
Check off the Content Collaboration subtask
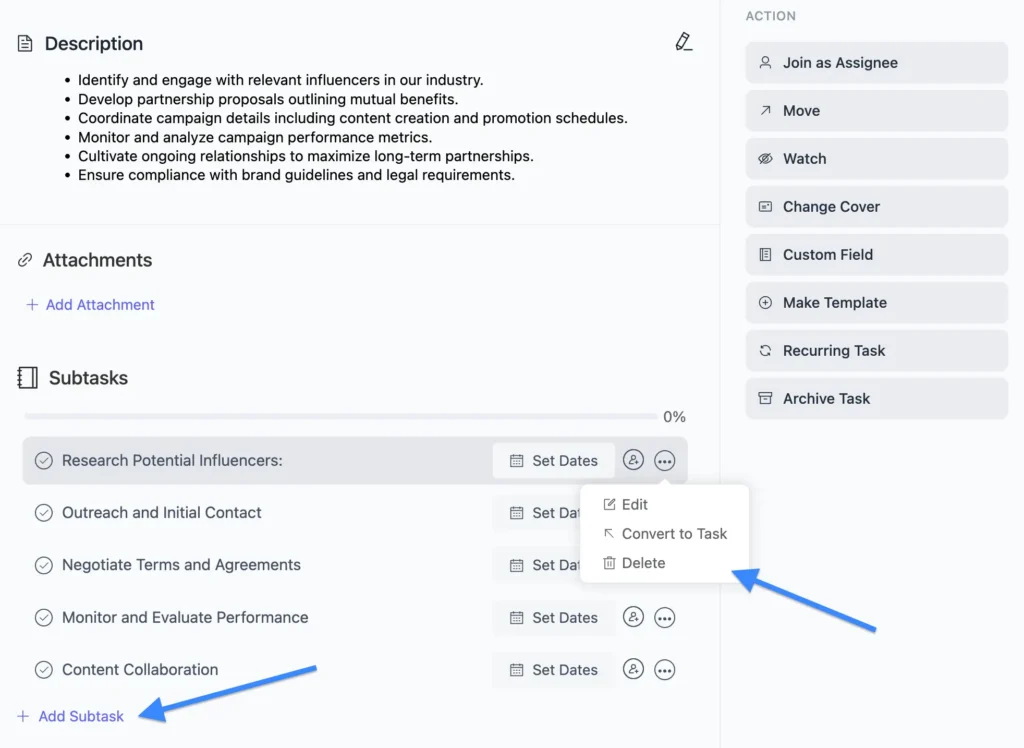[x=44, y=669]
